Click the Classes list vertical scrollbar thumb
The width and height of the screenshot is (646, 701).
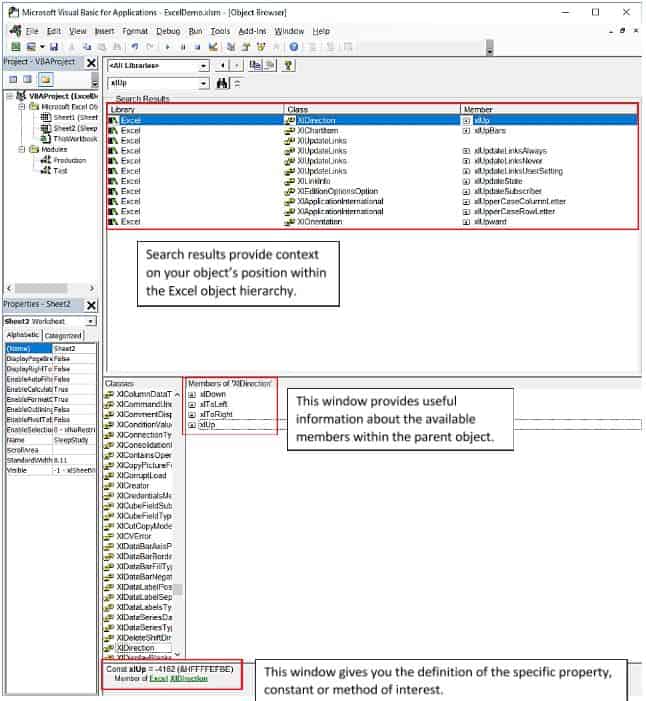(178, 589)
